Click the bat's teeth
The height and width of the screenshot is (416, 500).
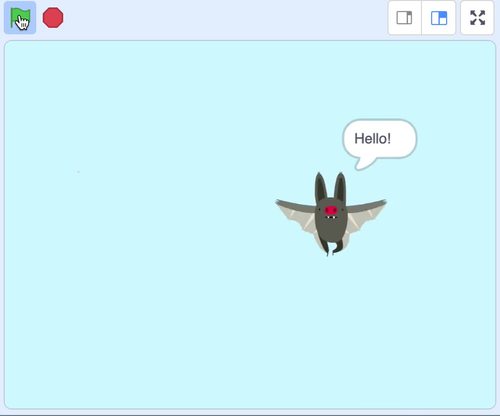click(x=331, y=218)
